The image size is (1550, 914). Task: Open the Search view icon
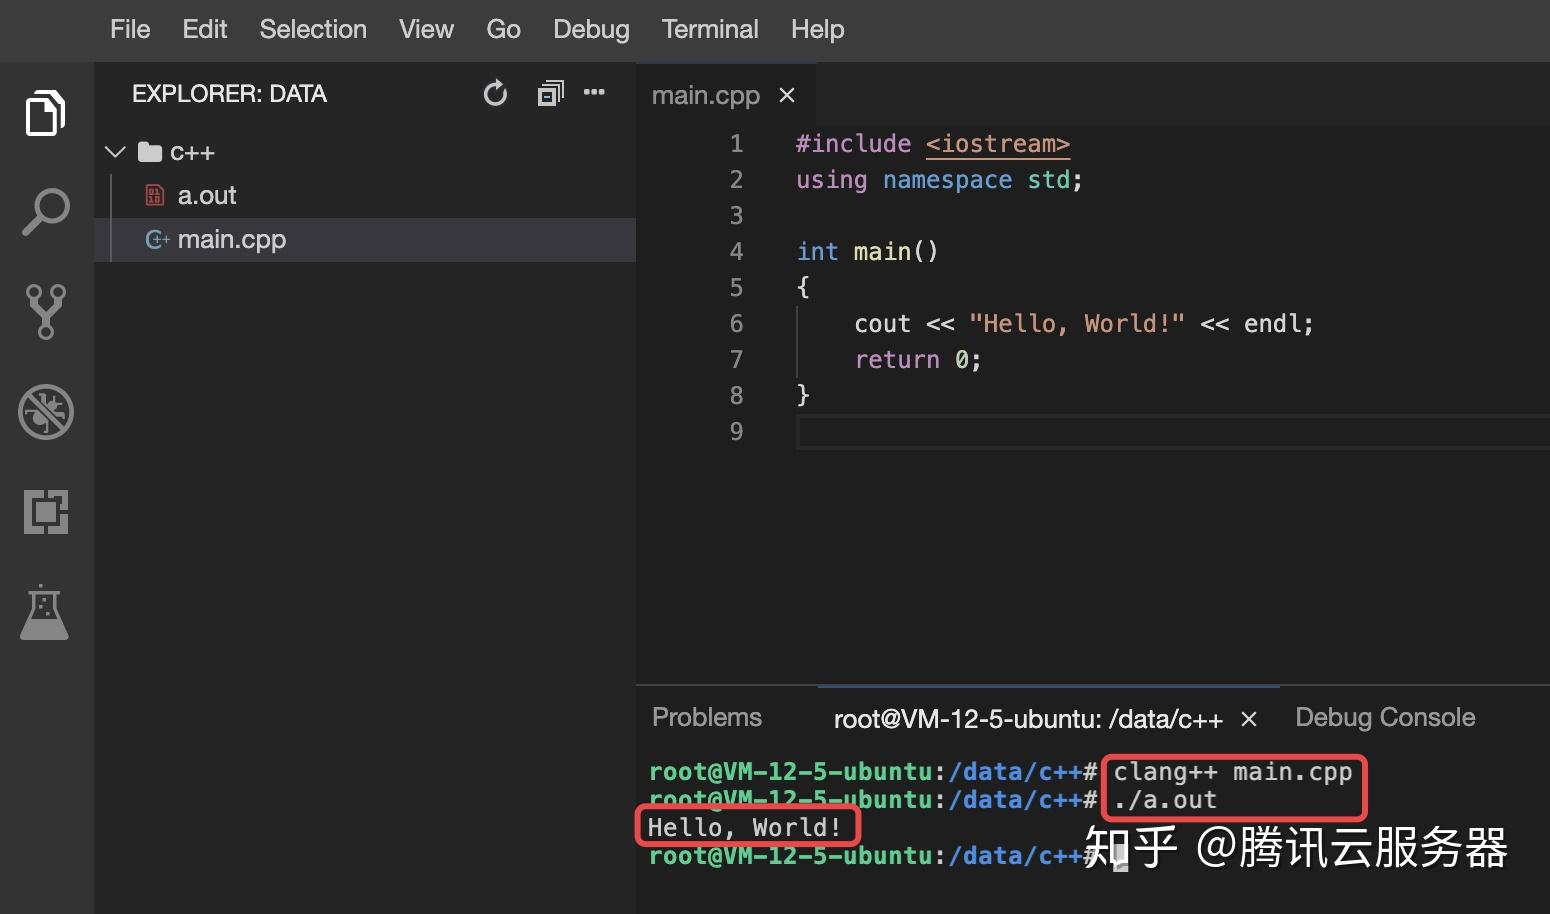[x=46, y=212]
